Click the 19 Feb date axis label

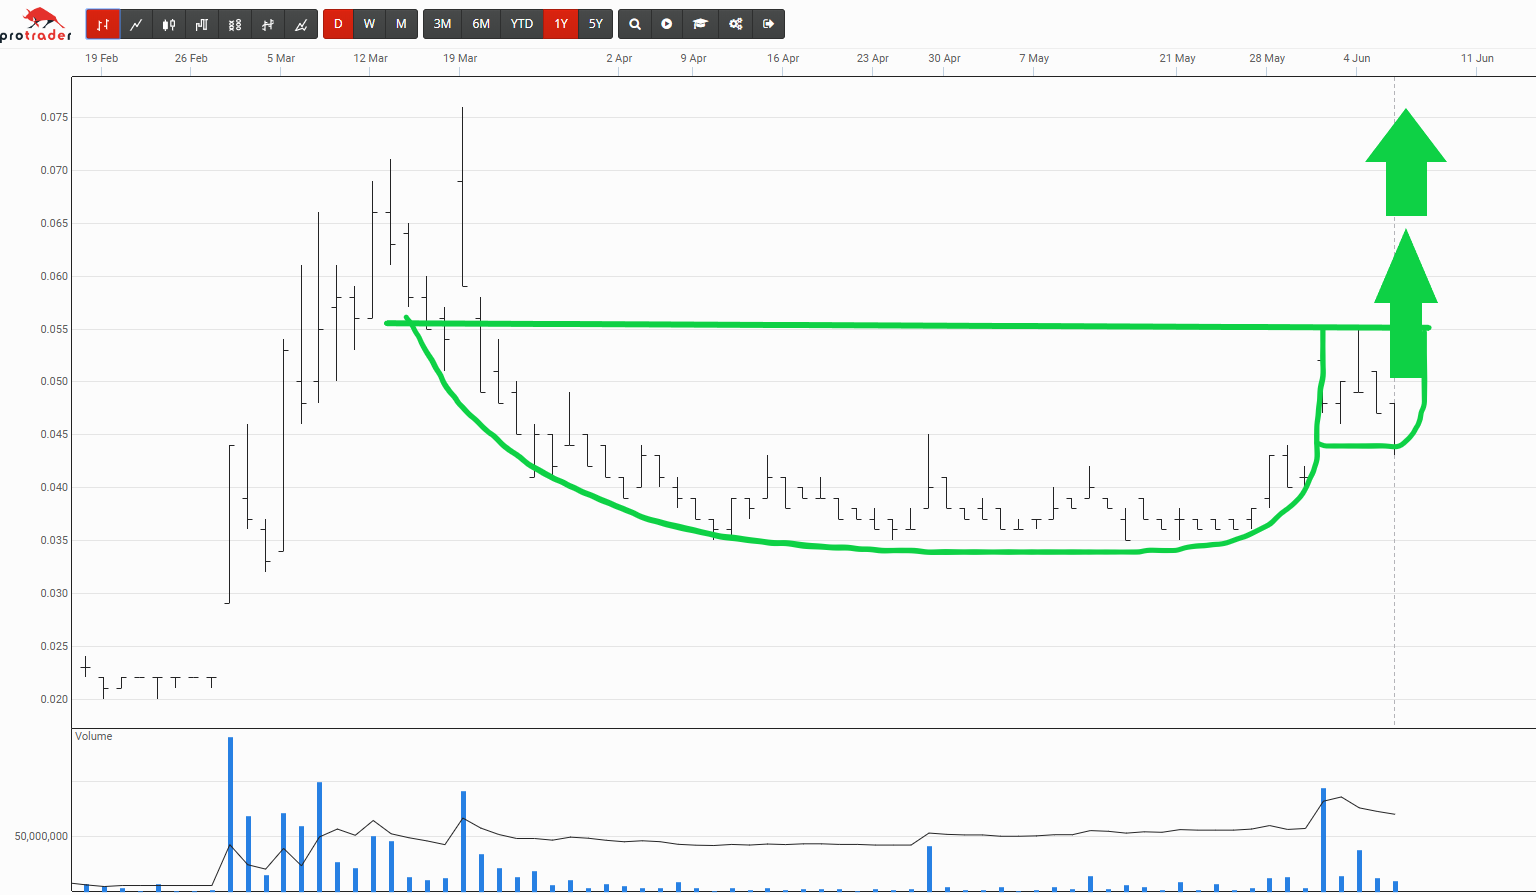(x=101, y=58)
